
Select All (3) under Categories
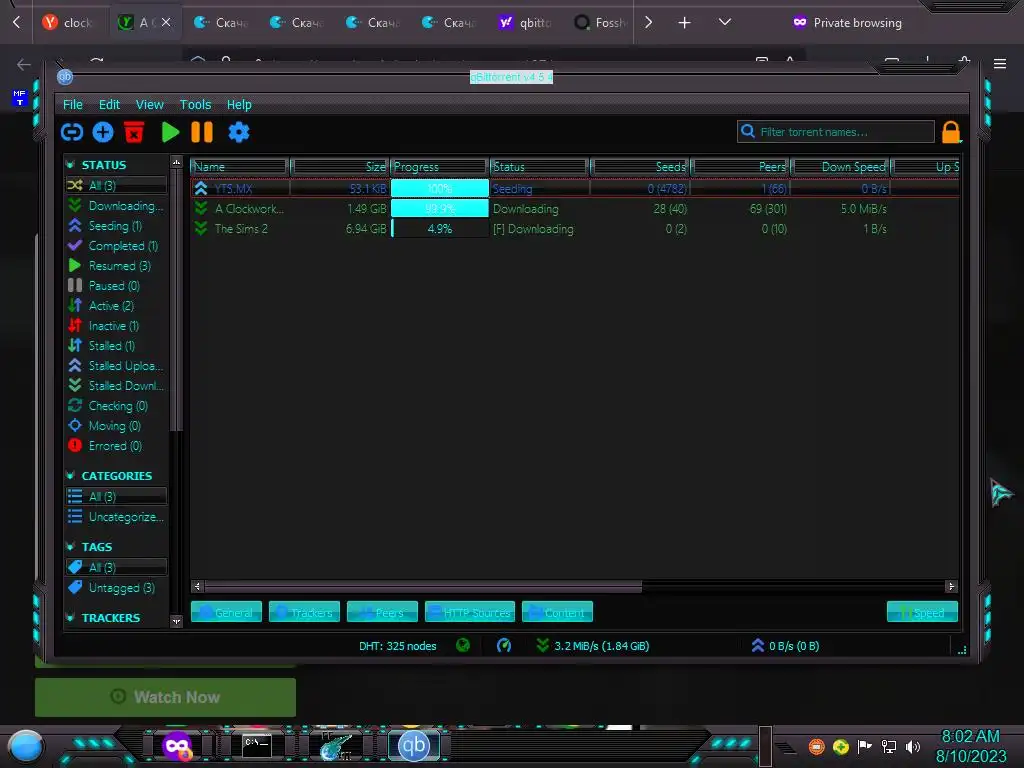(x=116, y=496)
